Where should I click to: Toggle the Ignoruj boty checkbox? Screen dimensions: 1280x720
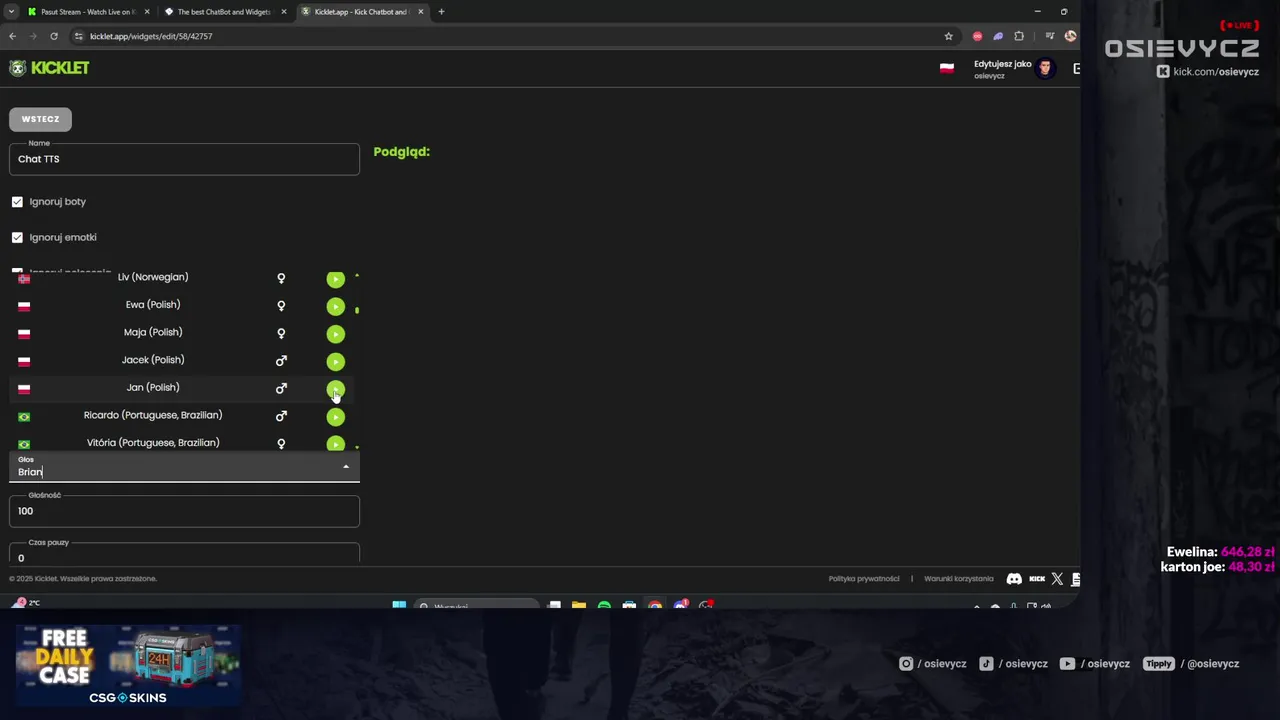click(x=17, y=202)
